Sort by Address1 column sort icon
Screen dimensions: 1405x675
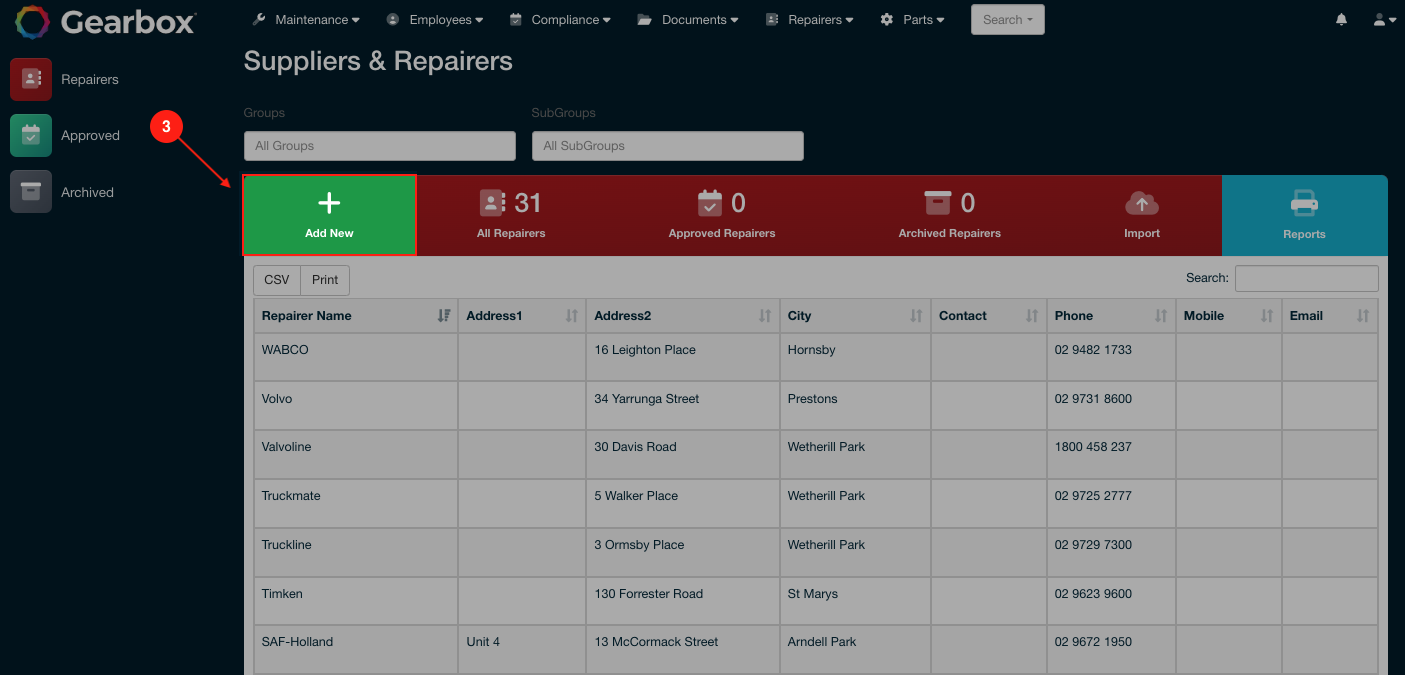(572, 316)
